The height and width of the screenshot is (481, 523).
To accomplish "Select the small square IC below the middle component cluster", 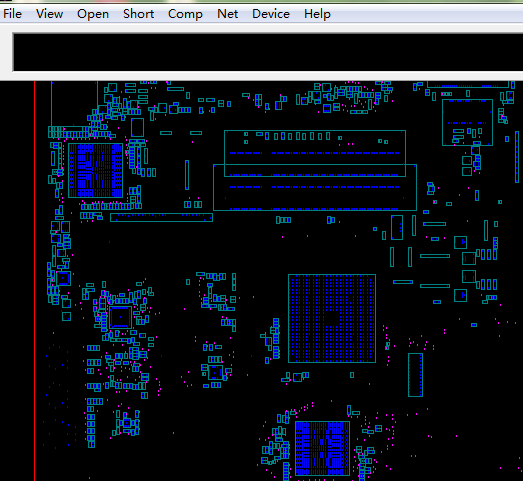I will (215, 373).
